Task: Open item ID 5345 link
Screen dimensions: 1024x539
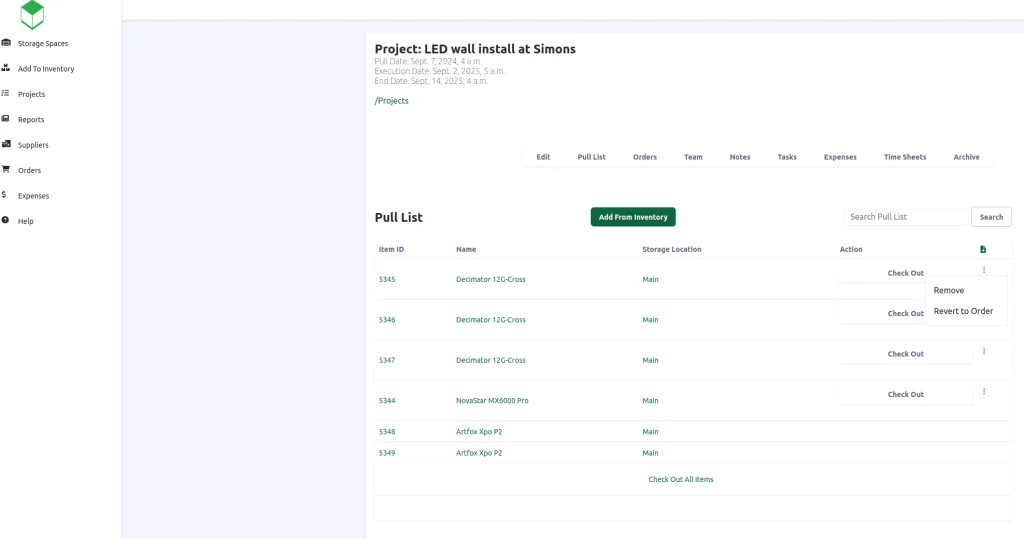Action: (387, 279)
